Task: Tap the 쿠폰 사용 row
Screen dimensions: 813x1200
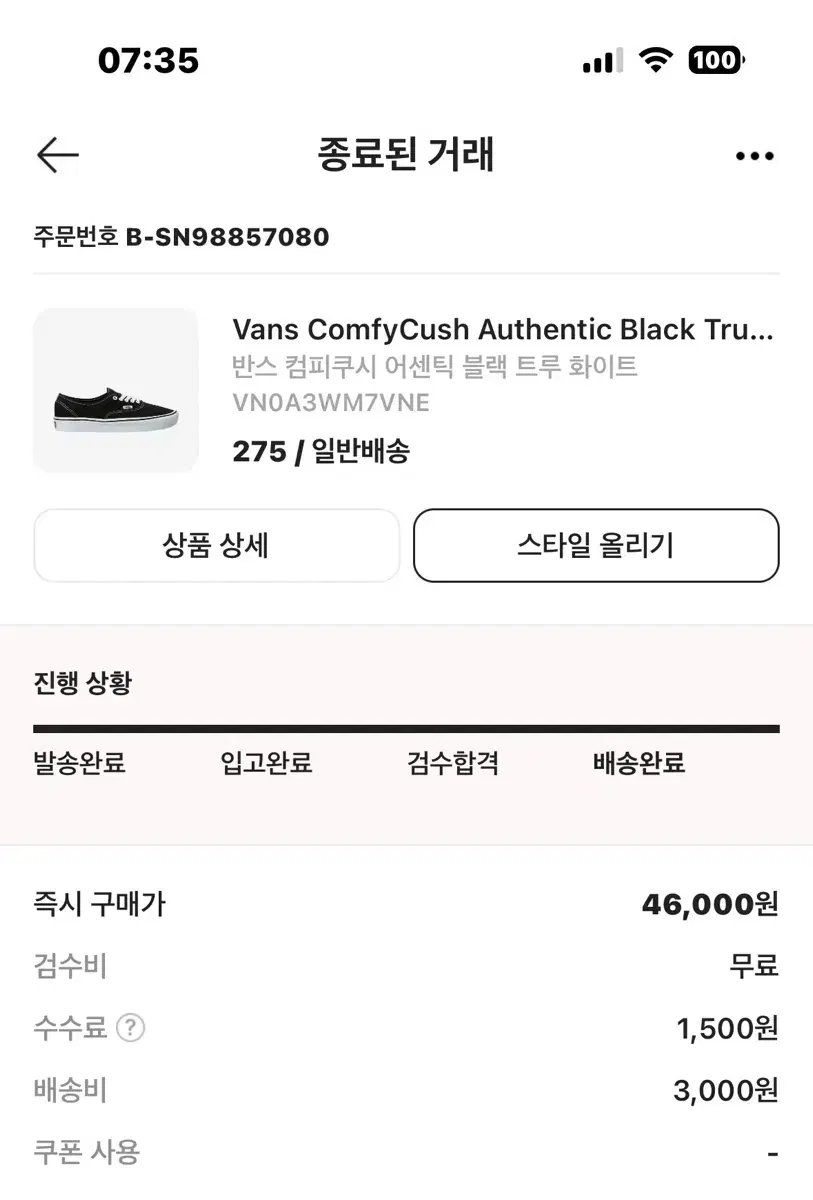Action: click(406, 1152)
